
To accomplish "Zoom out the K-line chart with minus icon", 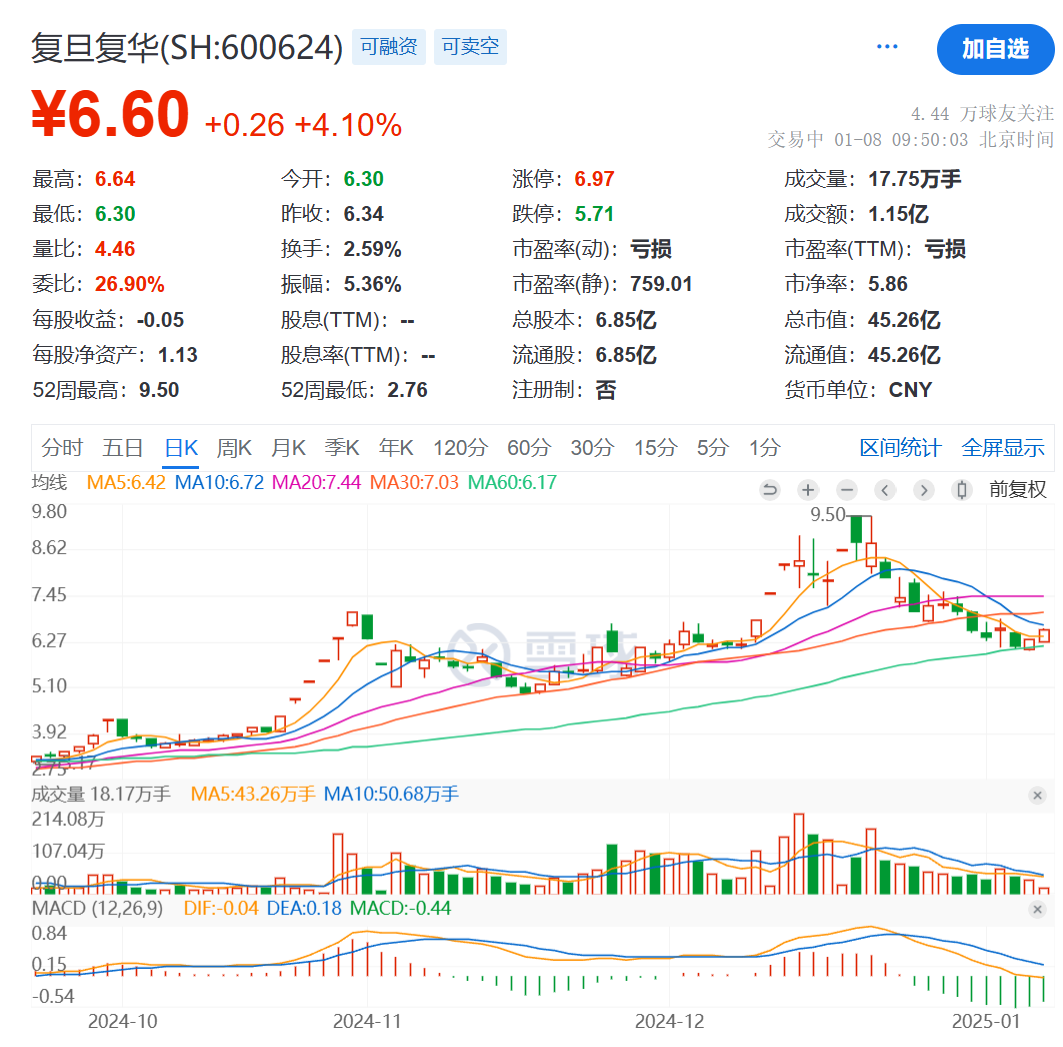I will (x=847, y=490).
